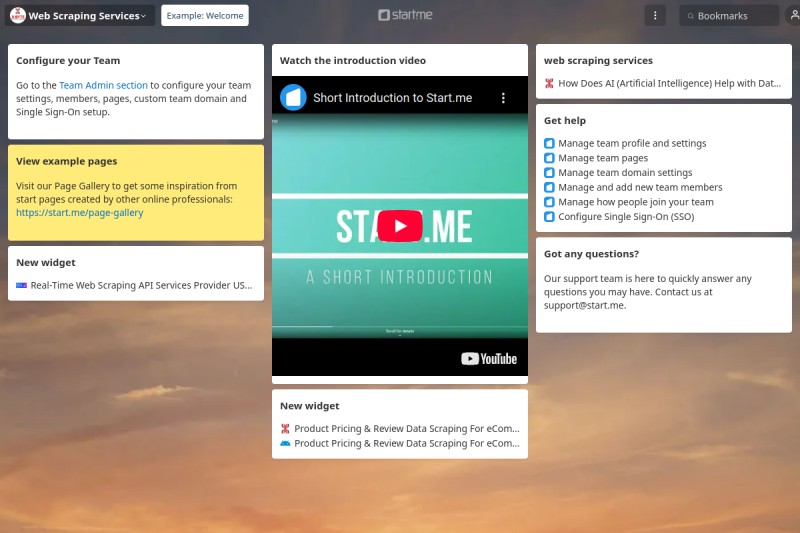Open the start.me/page-gallery link
The height and width of the screenshot is (533, 800).
pyautogui.click(x=80, y=213)
